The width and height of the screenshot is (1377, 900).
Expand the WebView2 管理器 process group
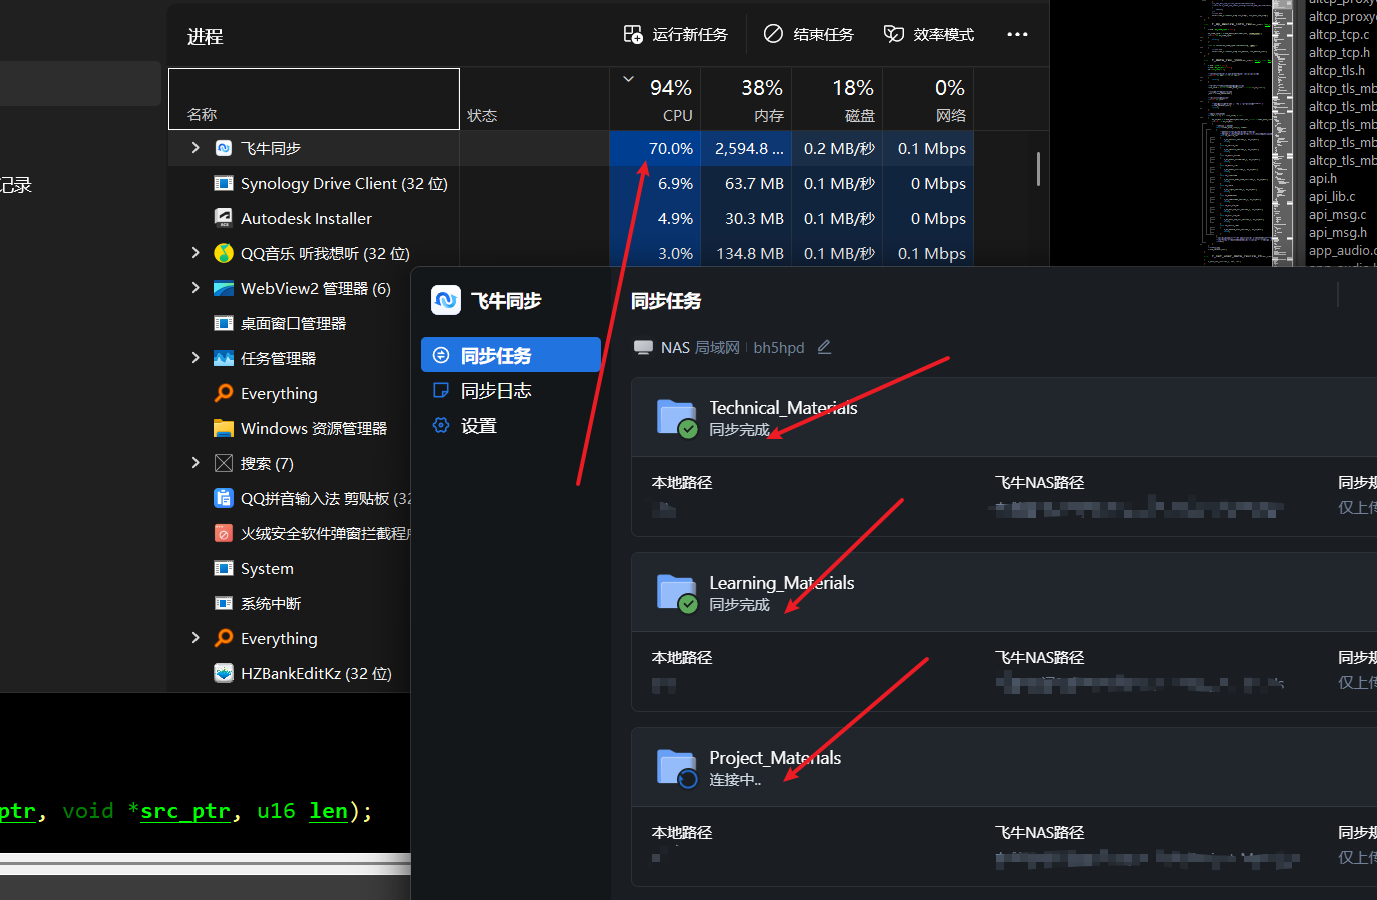coord(195,288)
